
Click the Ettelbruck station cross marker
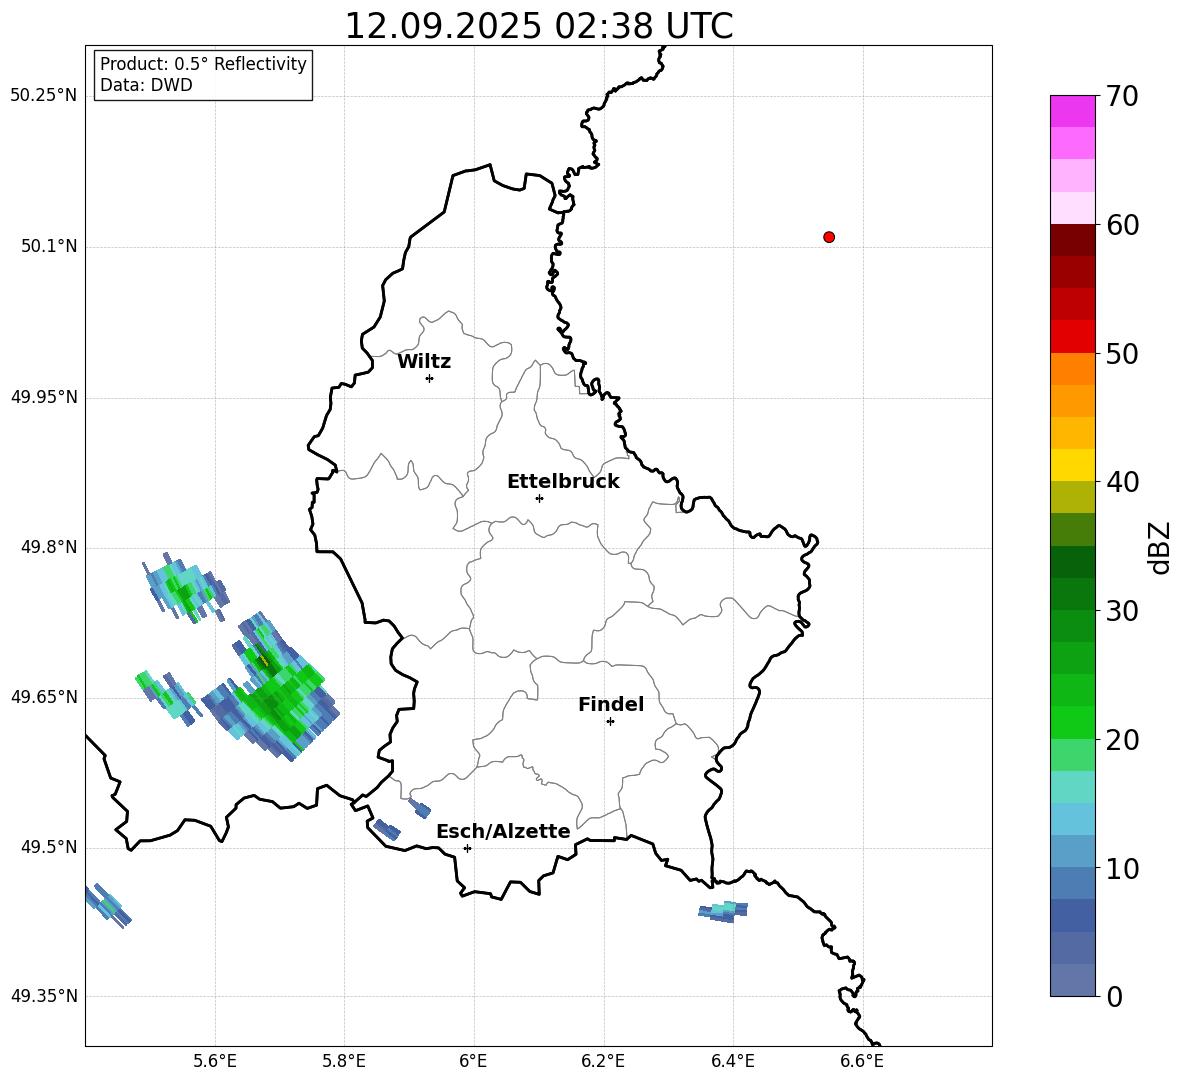(539, 498)
